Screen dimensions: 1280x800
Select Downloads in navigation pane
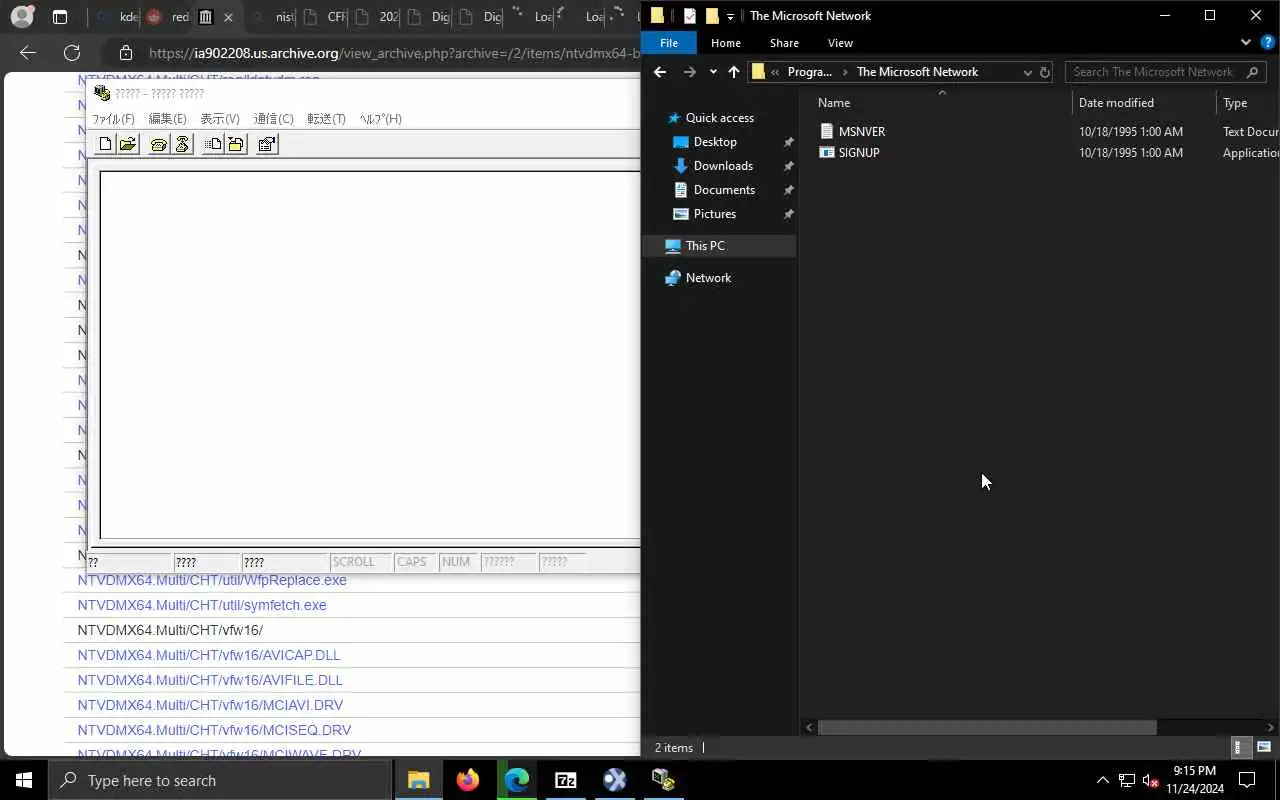coord(723,166)
